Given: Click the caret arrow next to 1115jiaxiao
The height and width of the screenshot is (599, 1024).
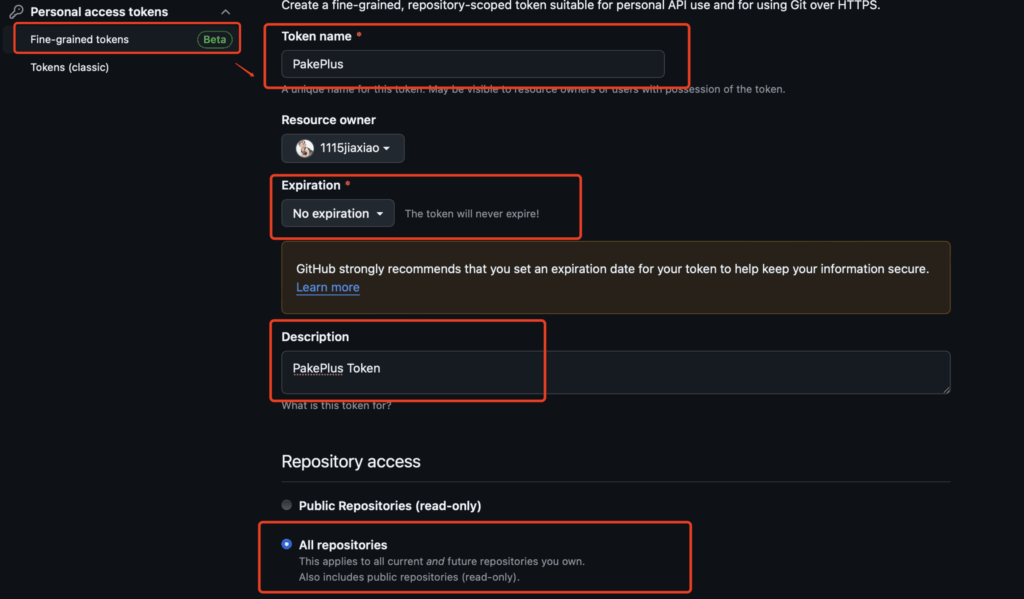Looking at the screenshot, I should pyautogui.click(x=387, y=149).
